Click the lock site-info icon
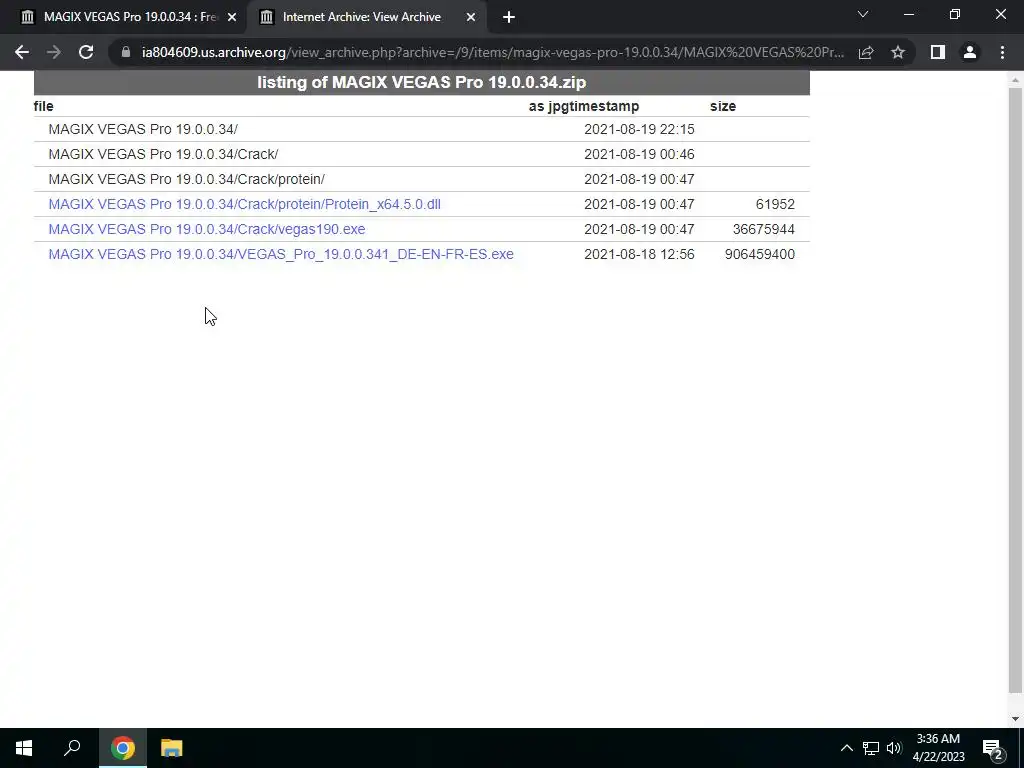Viewport: 1024px width, 768px height. [126, 52]
